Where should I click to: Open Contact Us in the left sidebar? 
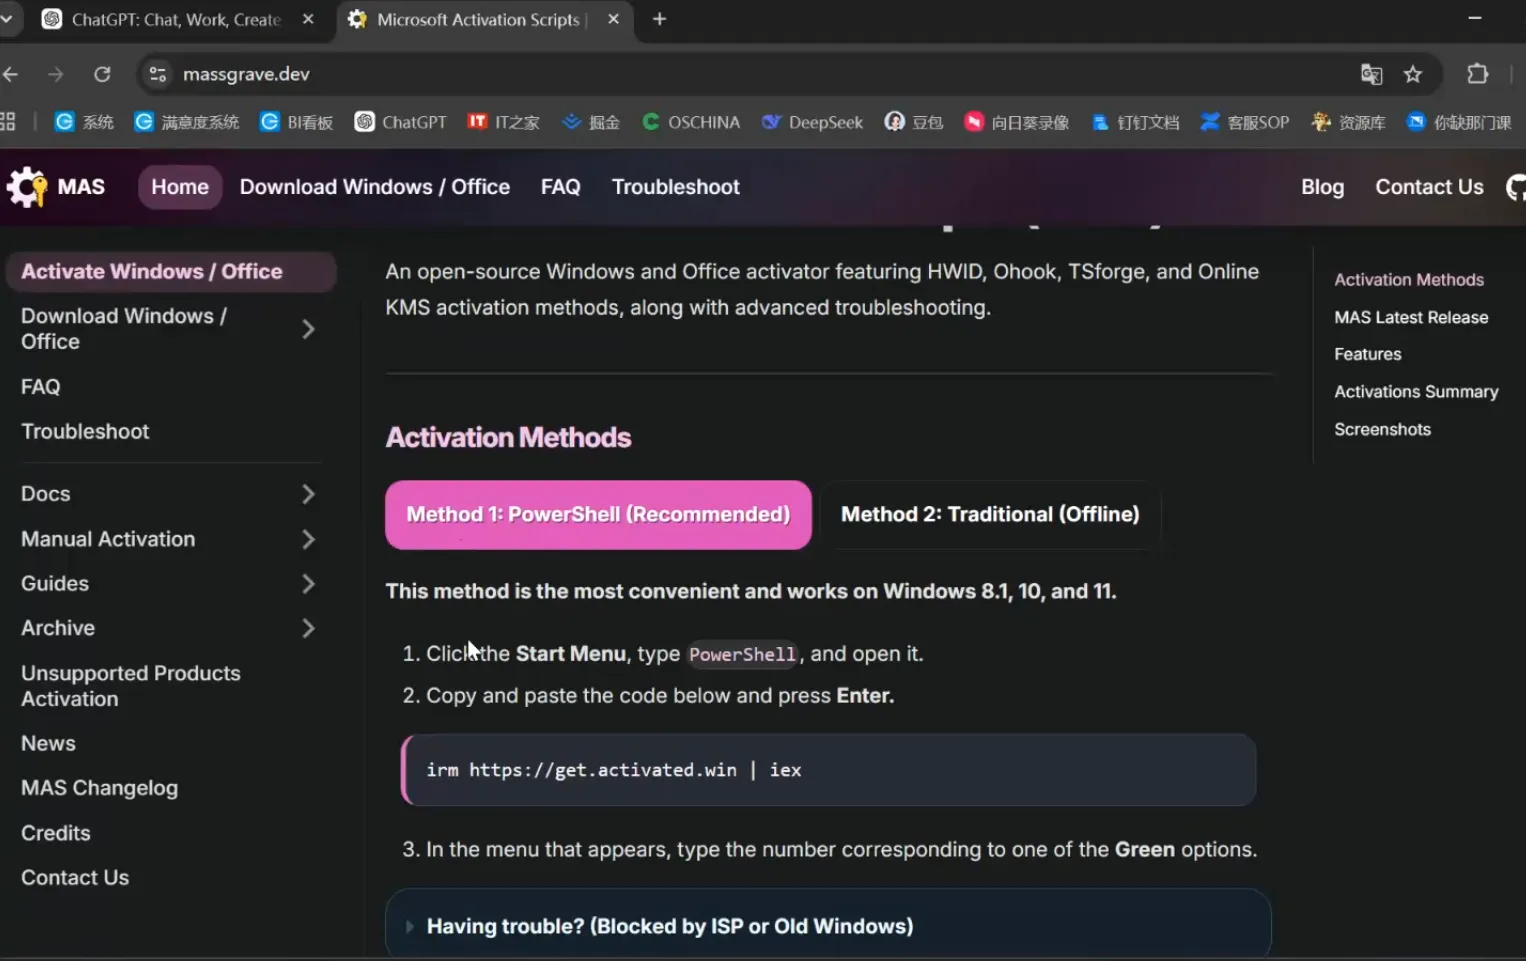pos(75,878)
